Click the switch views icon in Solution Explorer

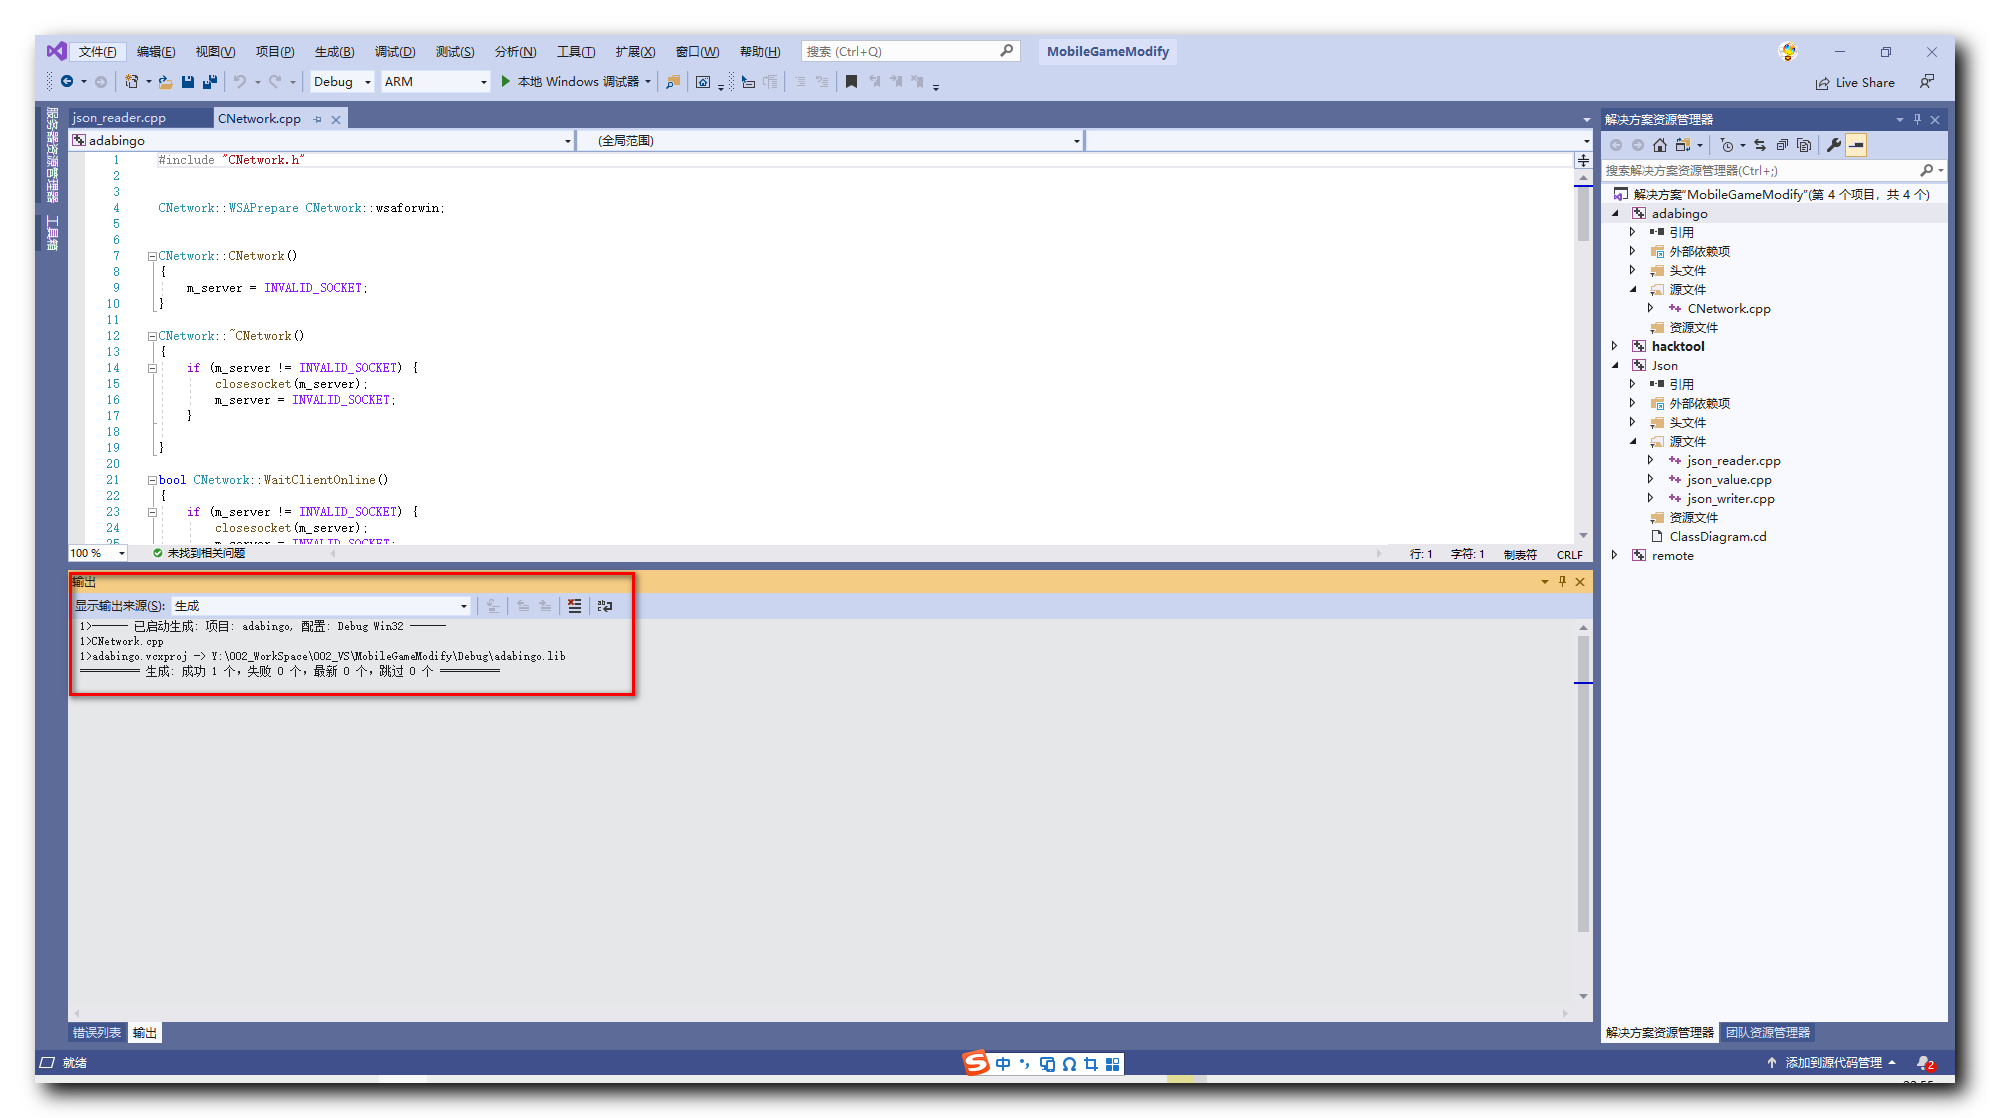pyautogui.click(x=1684, y=145)
